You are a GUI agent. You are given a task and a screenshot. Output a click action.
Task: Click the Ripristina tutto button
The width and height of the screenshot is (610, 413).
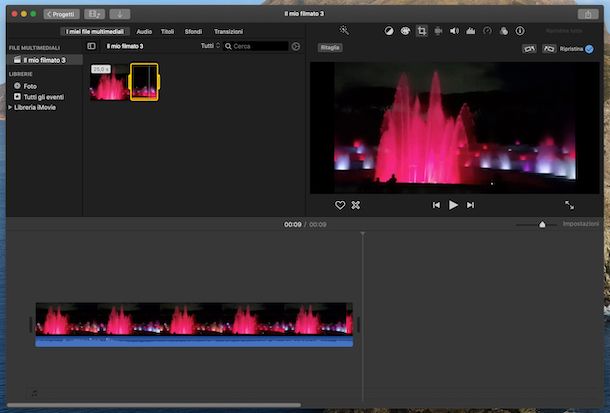(x=564, y=31)
